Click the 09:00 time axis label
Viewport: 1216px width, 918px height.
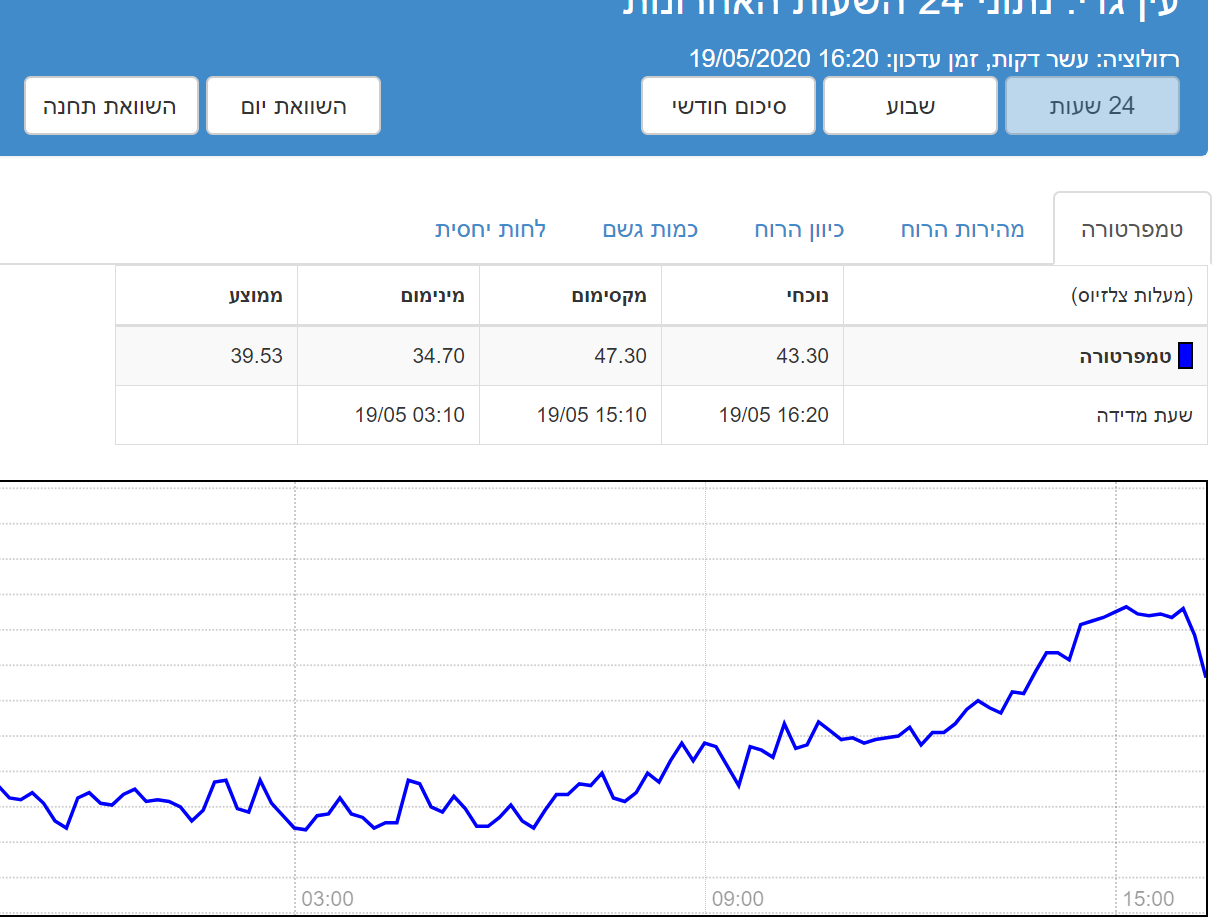click(x=738, y=899)
